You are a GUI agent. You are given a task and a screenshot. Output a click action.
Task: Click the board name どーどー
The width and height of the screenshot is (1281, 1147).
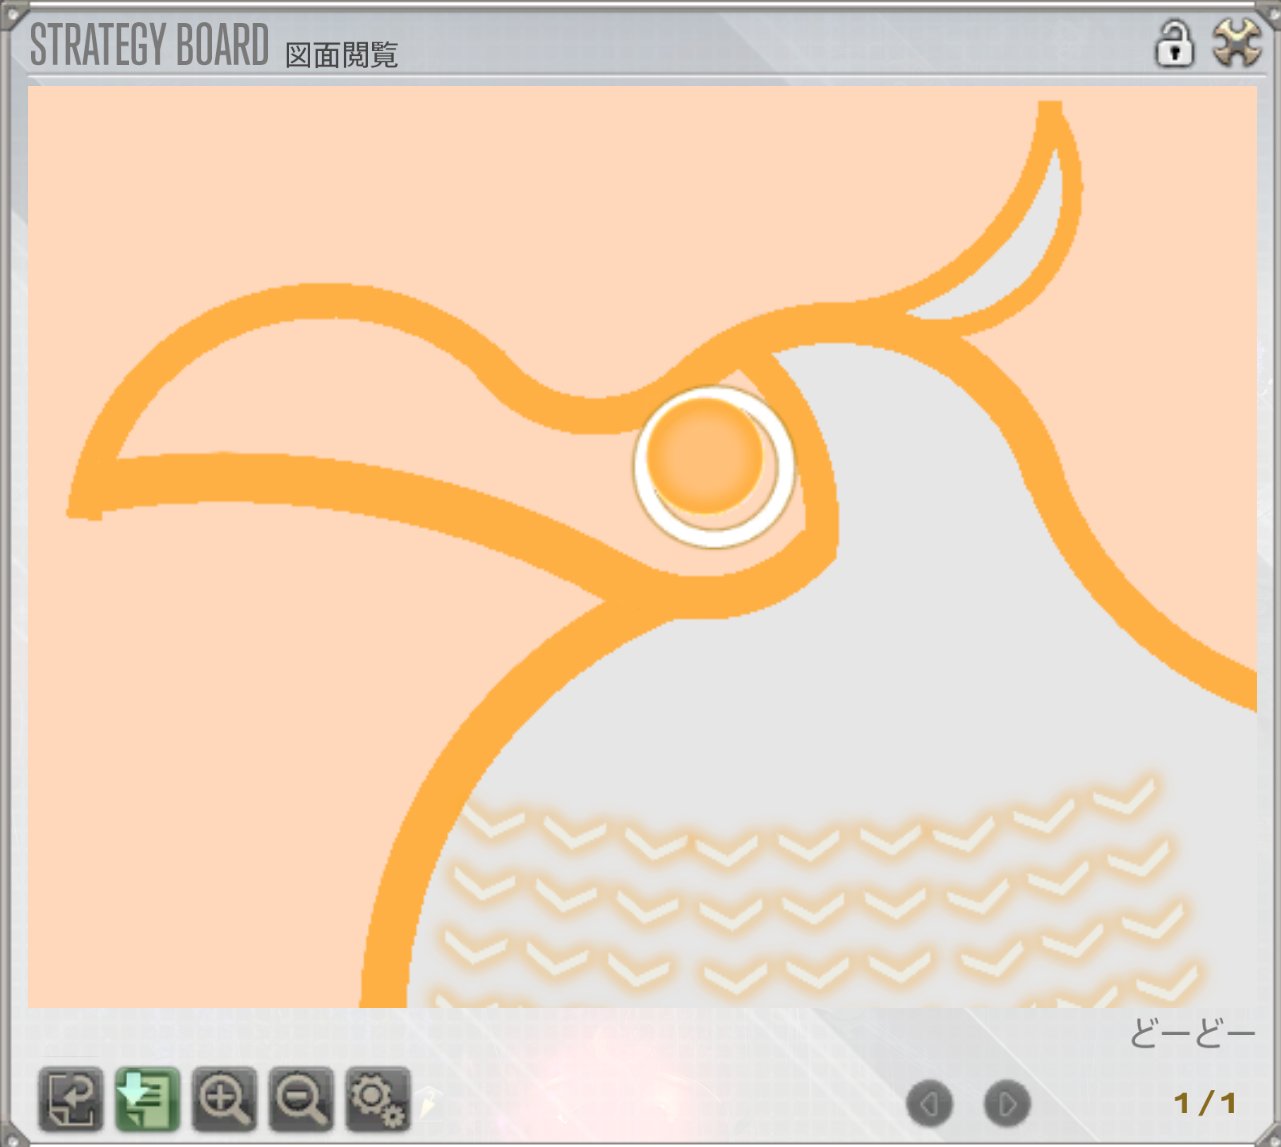tap(1192, 1034)
